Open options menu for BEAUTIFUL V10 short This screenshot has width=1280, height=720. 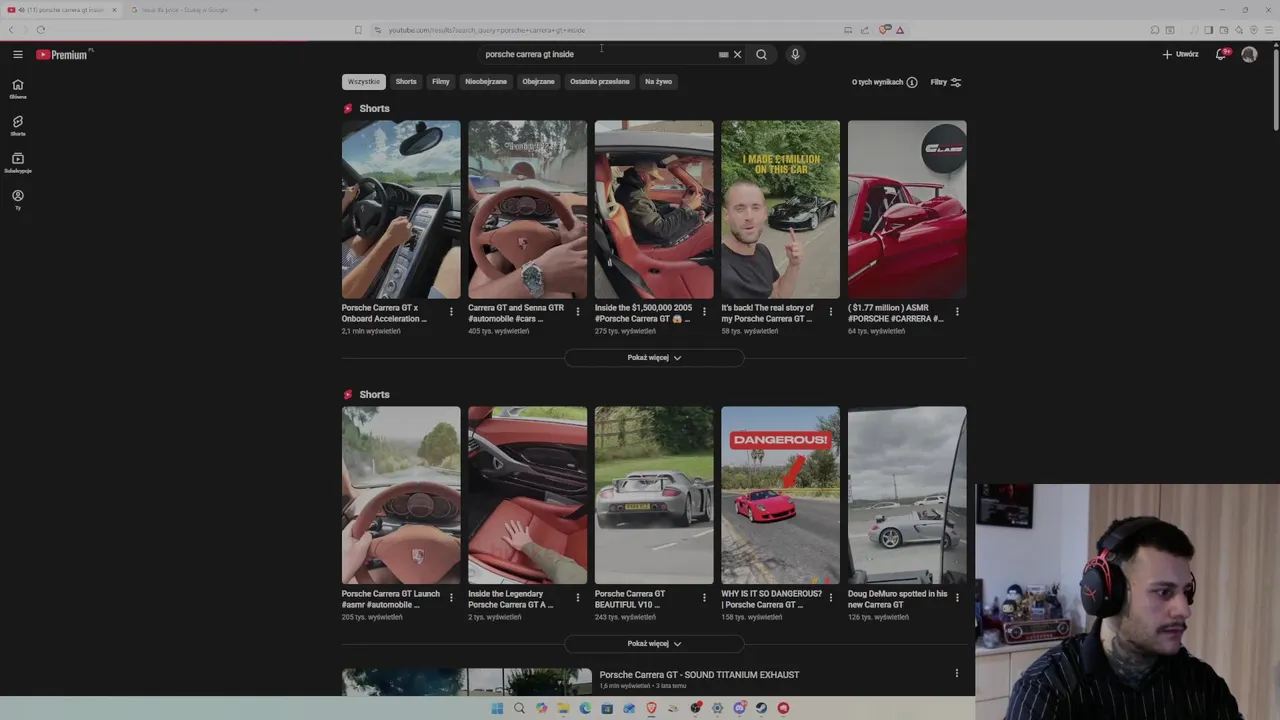704,598
